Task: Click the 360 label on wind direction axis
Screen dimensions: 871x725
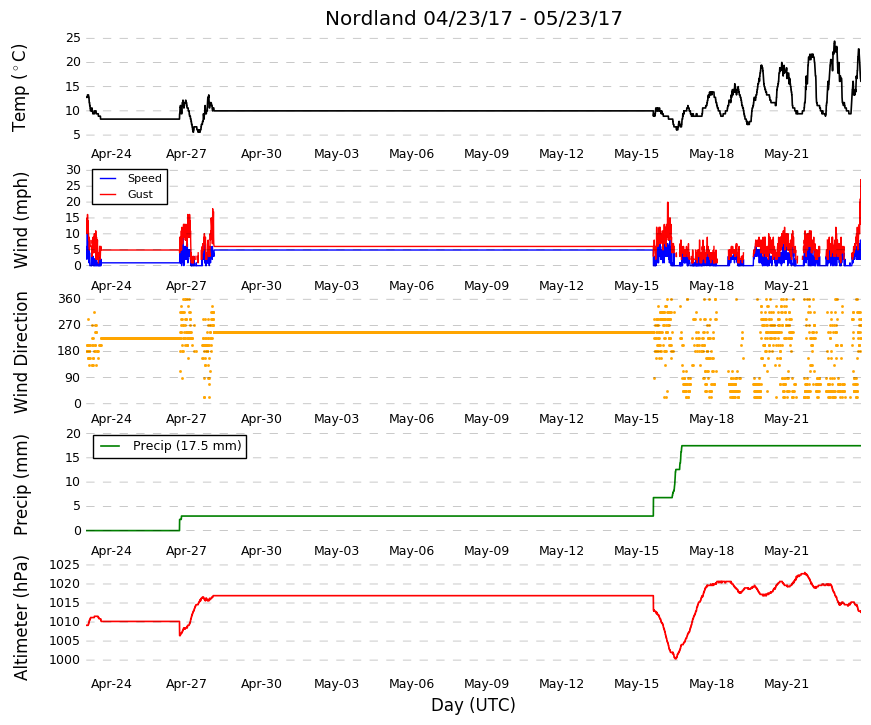Action: (x=70, y=299)
